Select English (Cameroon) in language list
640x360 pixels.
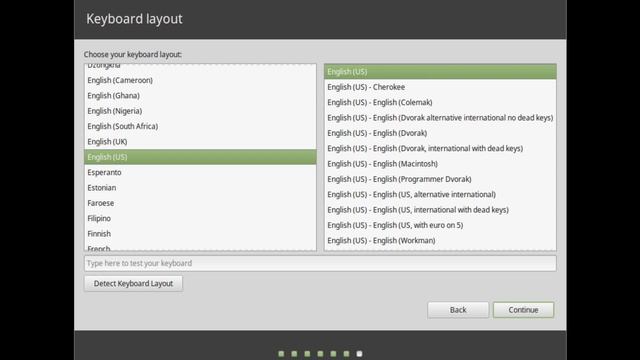[x=200, y=80]
